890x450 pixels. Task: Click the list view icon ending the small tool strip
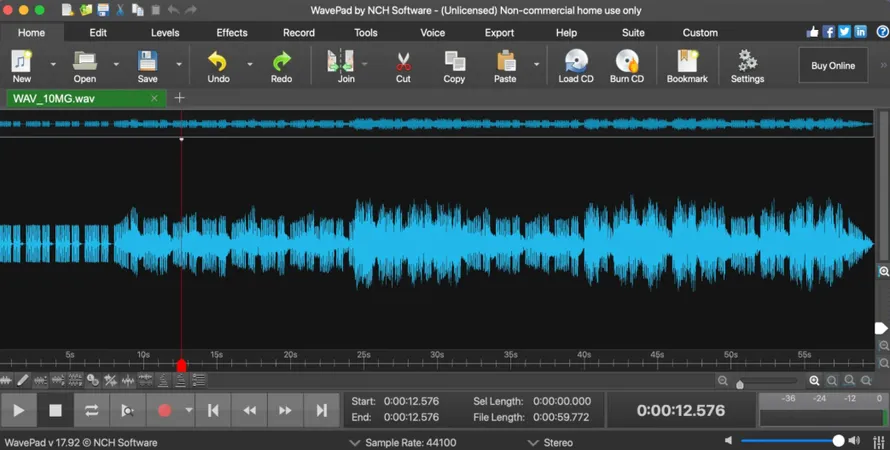coord(199,380)
